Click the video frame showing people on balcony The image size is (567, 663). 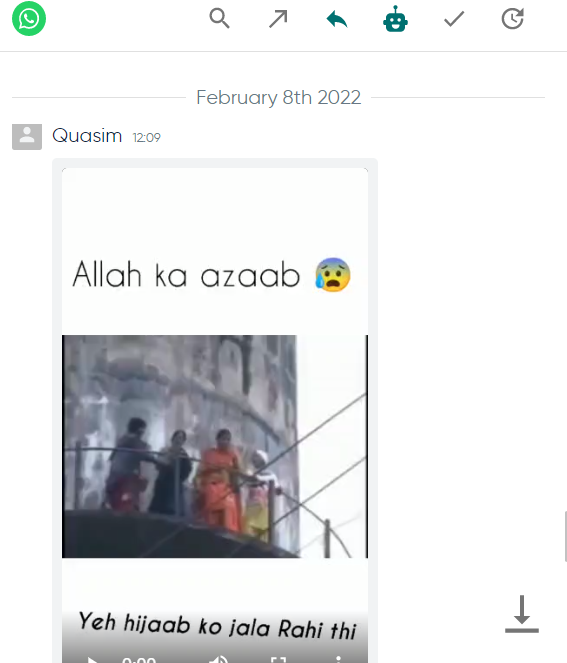215,447
